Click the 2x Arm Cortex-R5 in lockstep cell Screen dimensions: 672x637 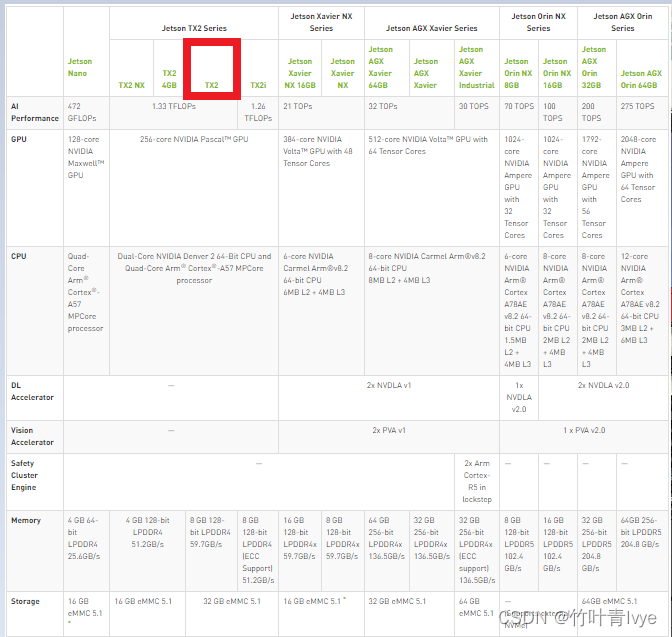[x=477, y=481]
